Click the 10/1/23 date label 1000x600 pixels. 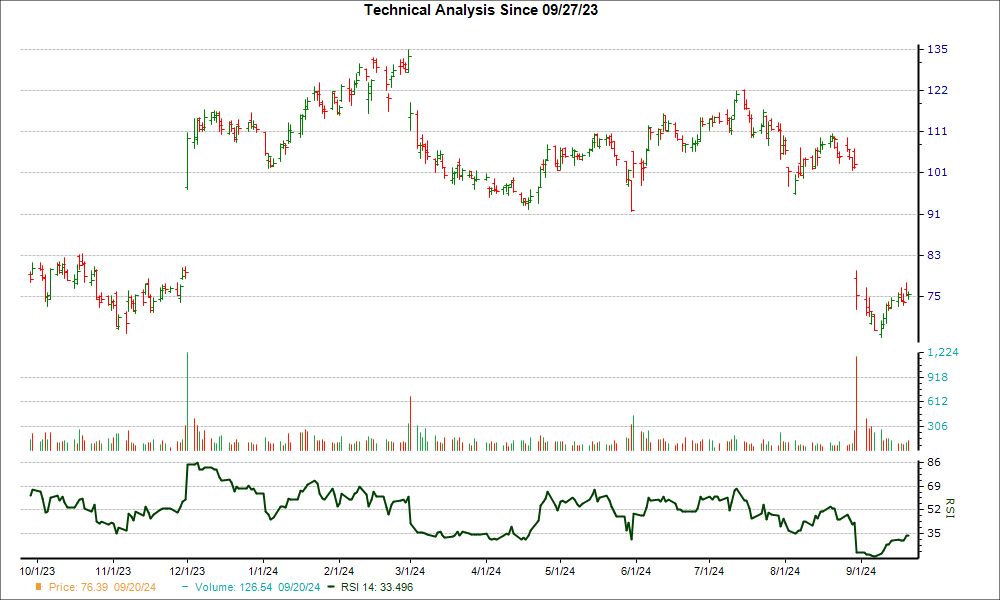coord(38,571)
